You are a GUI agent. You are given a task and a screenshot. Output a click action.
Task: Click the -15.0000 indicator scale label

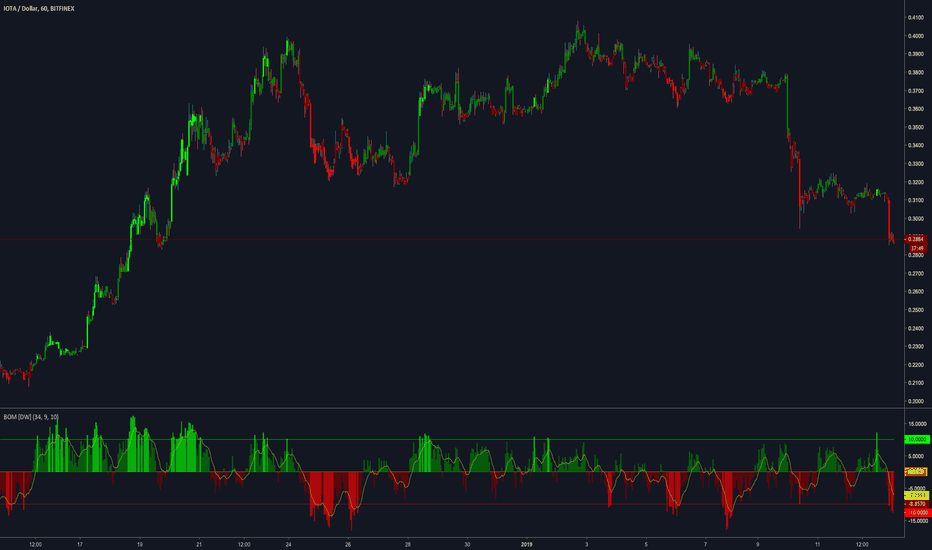(917, 521)
